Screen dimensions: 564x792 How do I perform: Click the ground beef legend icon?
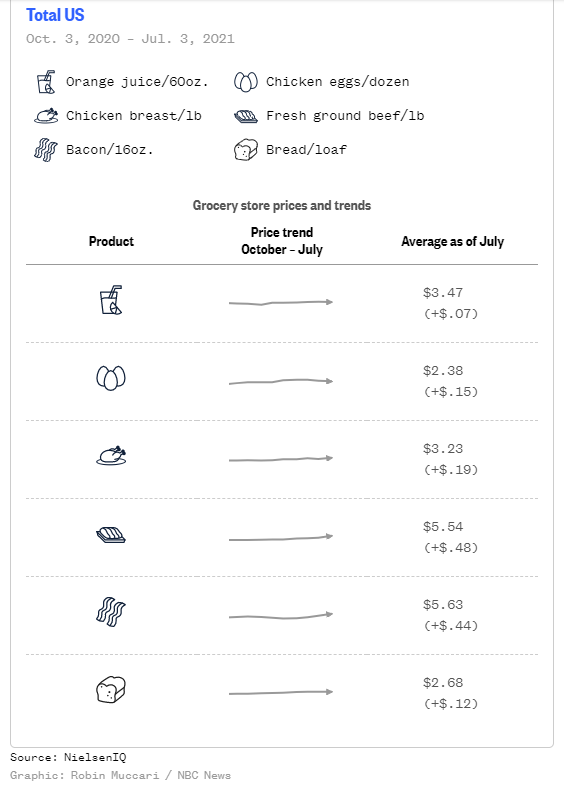(246, 117)
